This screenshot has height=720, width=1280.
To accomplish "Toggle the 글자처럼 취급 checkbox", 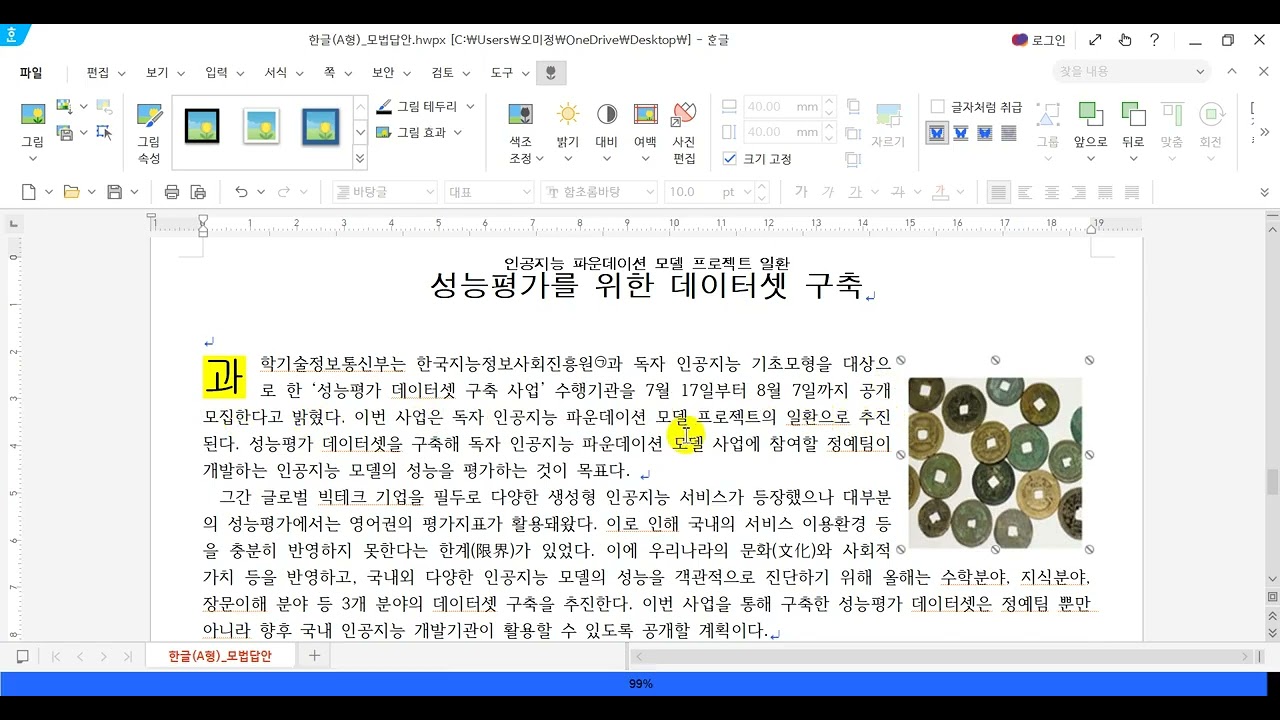I will [x=937, y=107].
